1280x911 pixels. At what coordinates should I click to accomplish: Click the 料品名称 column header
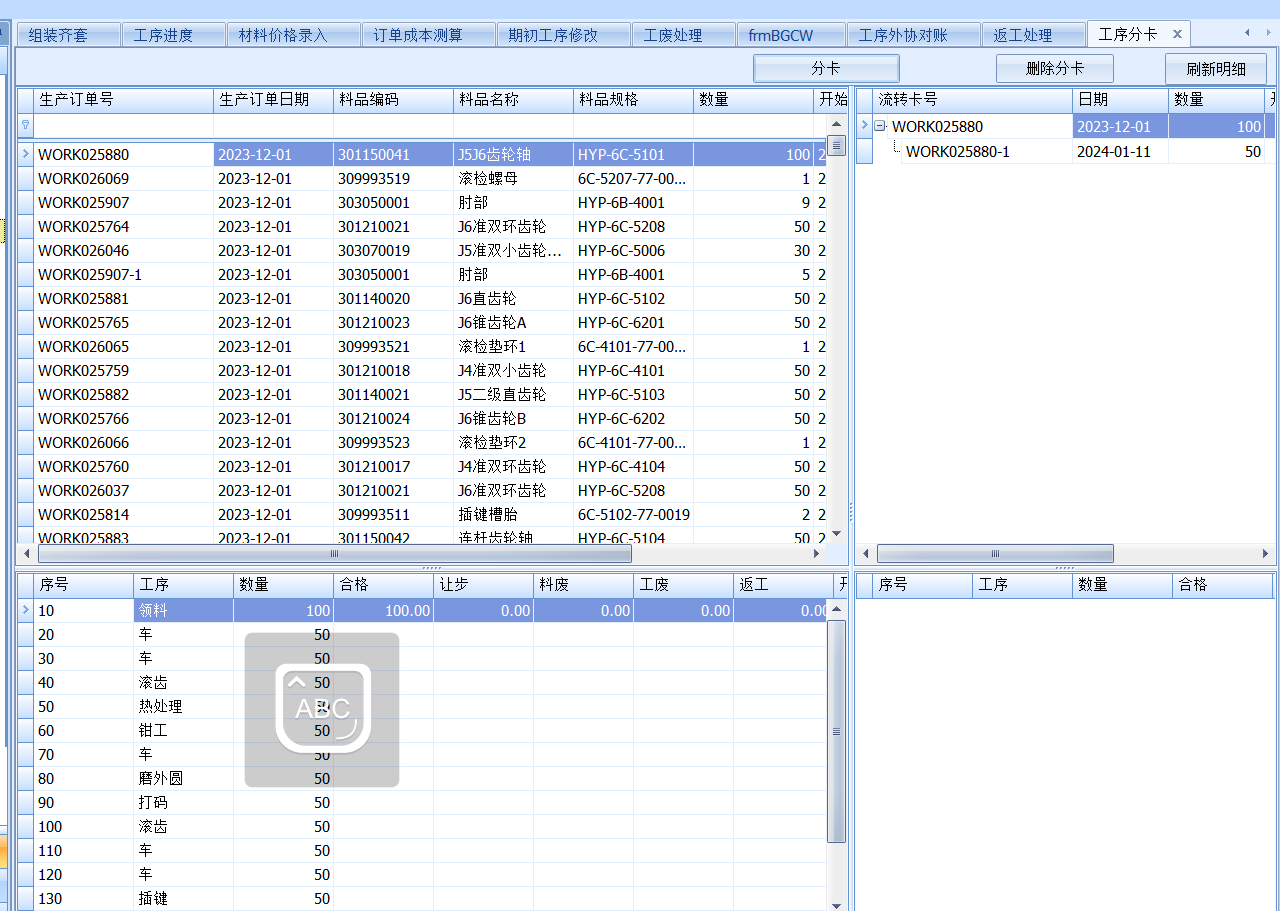point(513,100)
